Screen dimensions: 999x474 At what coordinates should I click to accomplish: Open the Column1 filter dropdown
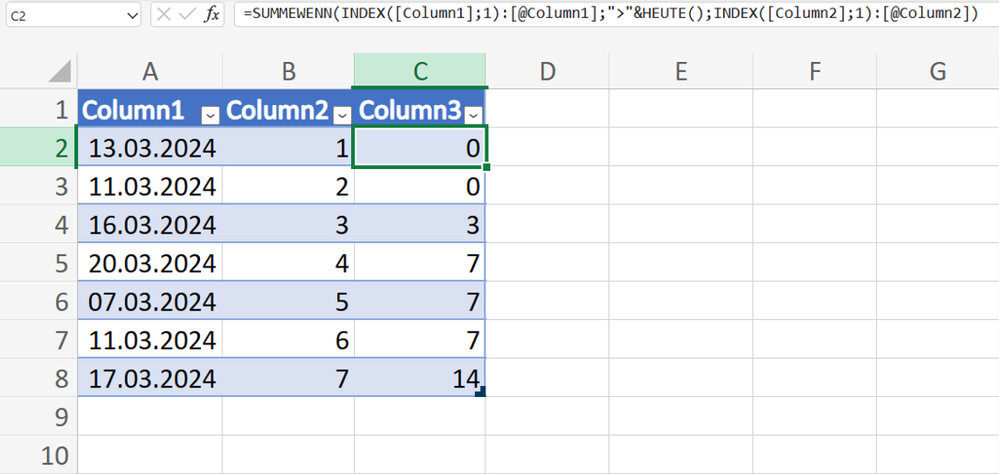210,115
